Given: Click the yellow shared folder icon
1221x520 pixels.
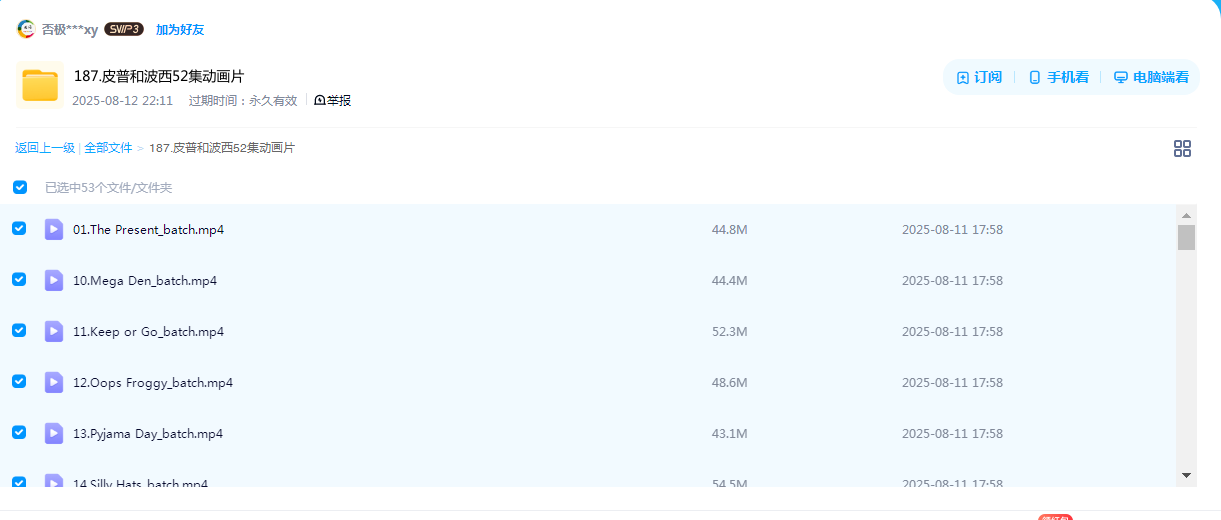Looking at the screenshot, I should (x=40, y=85).
